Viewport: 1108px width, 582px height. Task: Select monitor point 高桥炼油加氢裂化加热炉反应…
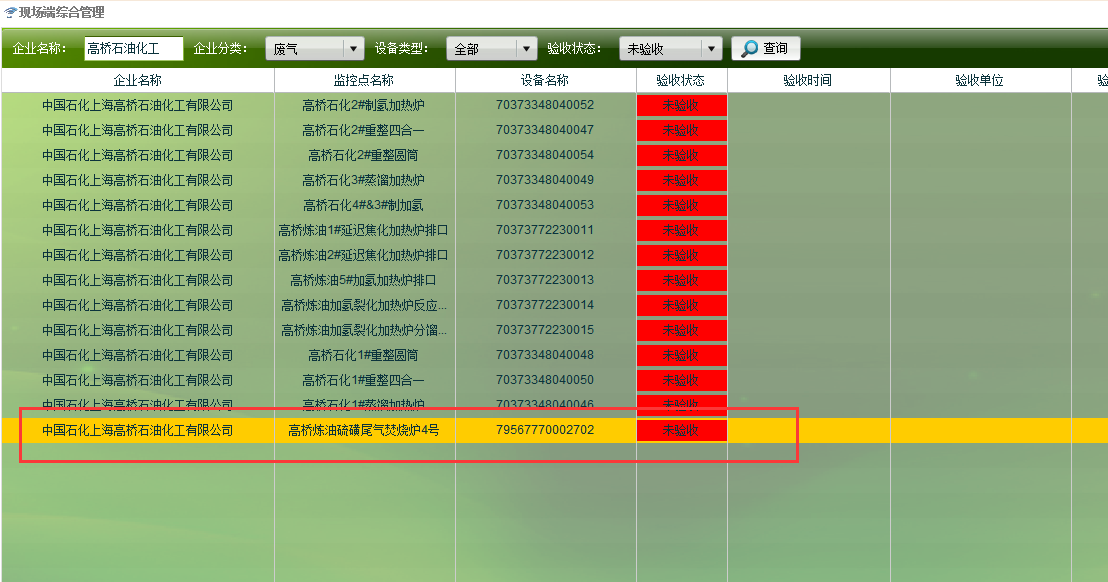point(364,305)
